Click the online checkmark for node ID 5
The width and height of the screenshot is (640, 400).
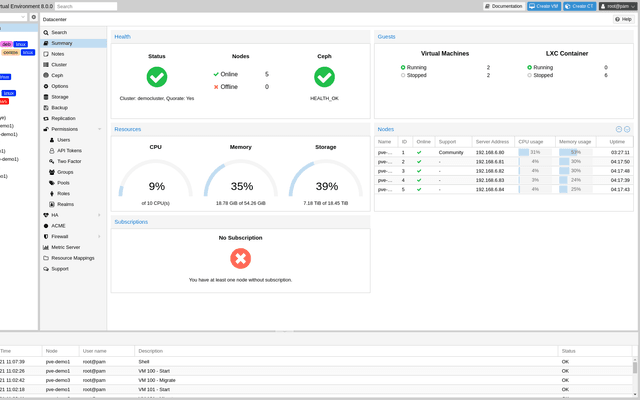point(419,189)
